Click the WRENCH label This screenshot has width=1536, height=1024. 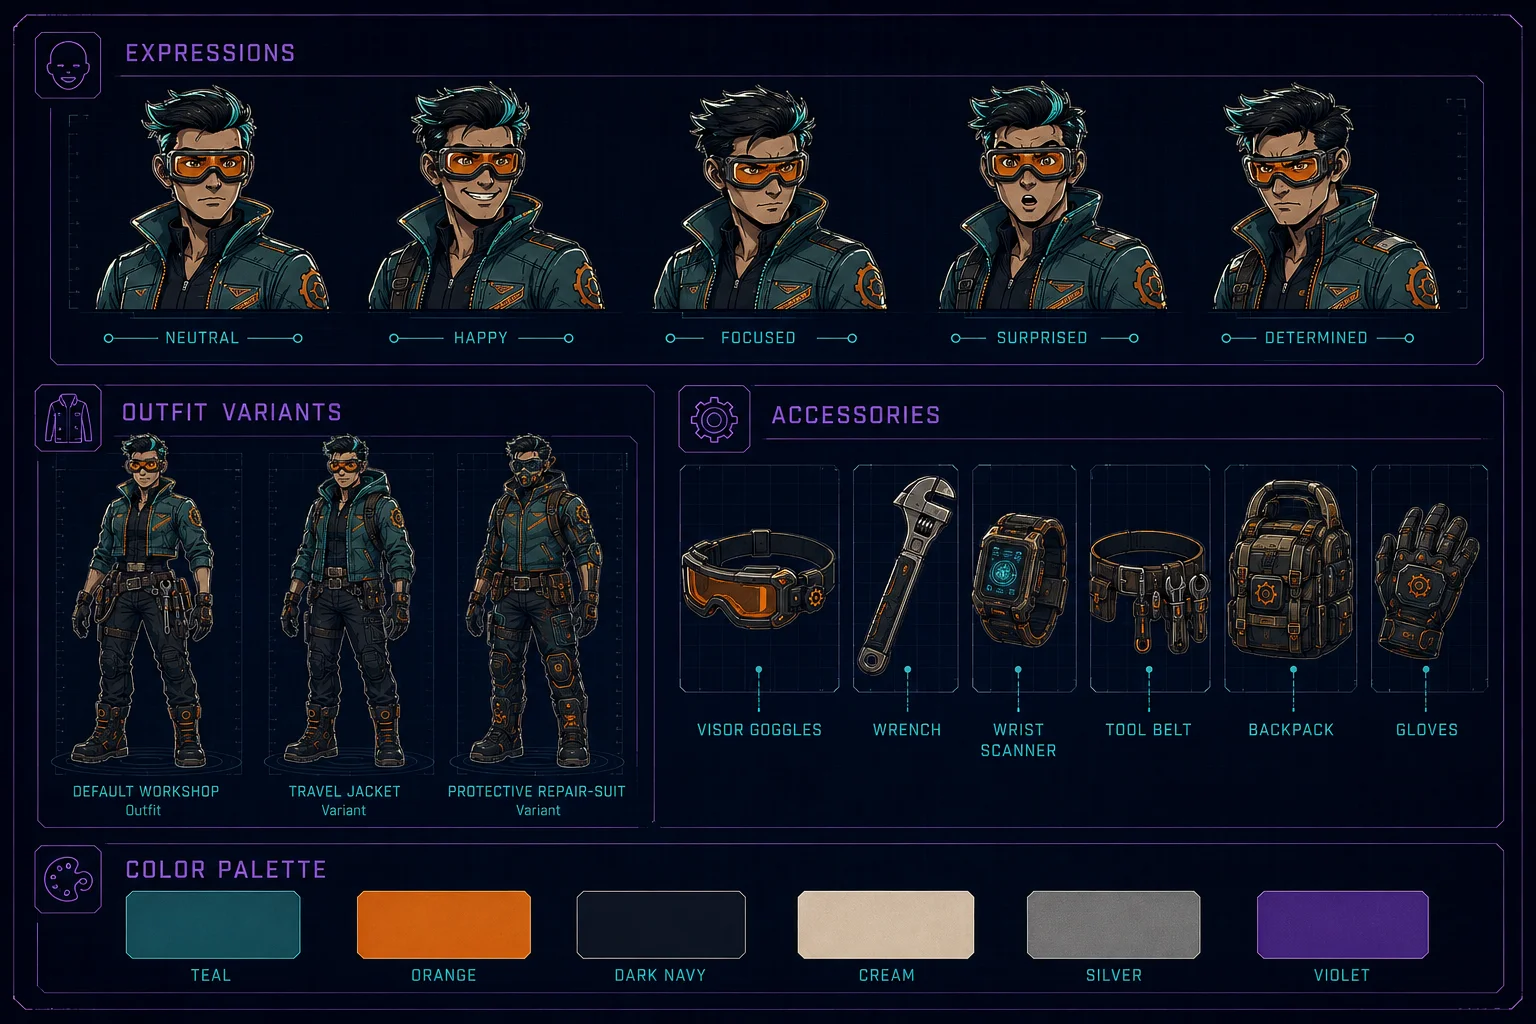pos(907,730)
